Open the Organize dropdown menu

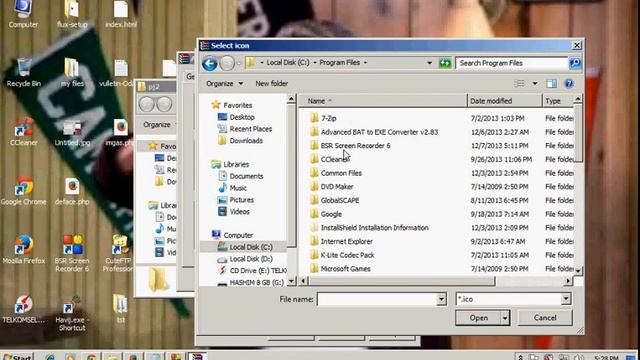(224, 83)
